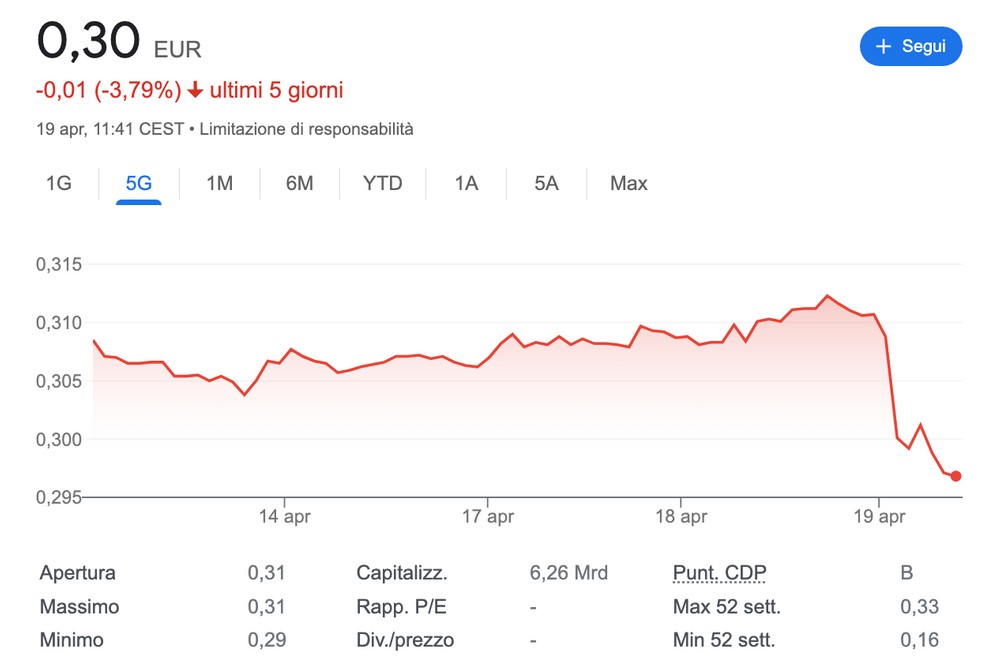Click the Punt. CDP underlined label
The image size is (1000, 671).
tap(719, 573)
